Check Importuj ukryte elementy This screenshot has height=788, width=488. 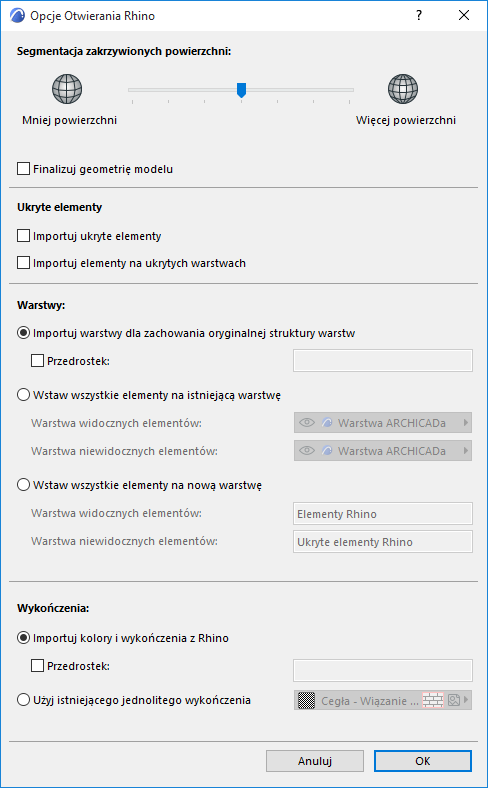point(24,235)
